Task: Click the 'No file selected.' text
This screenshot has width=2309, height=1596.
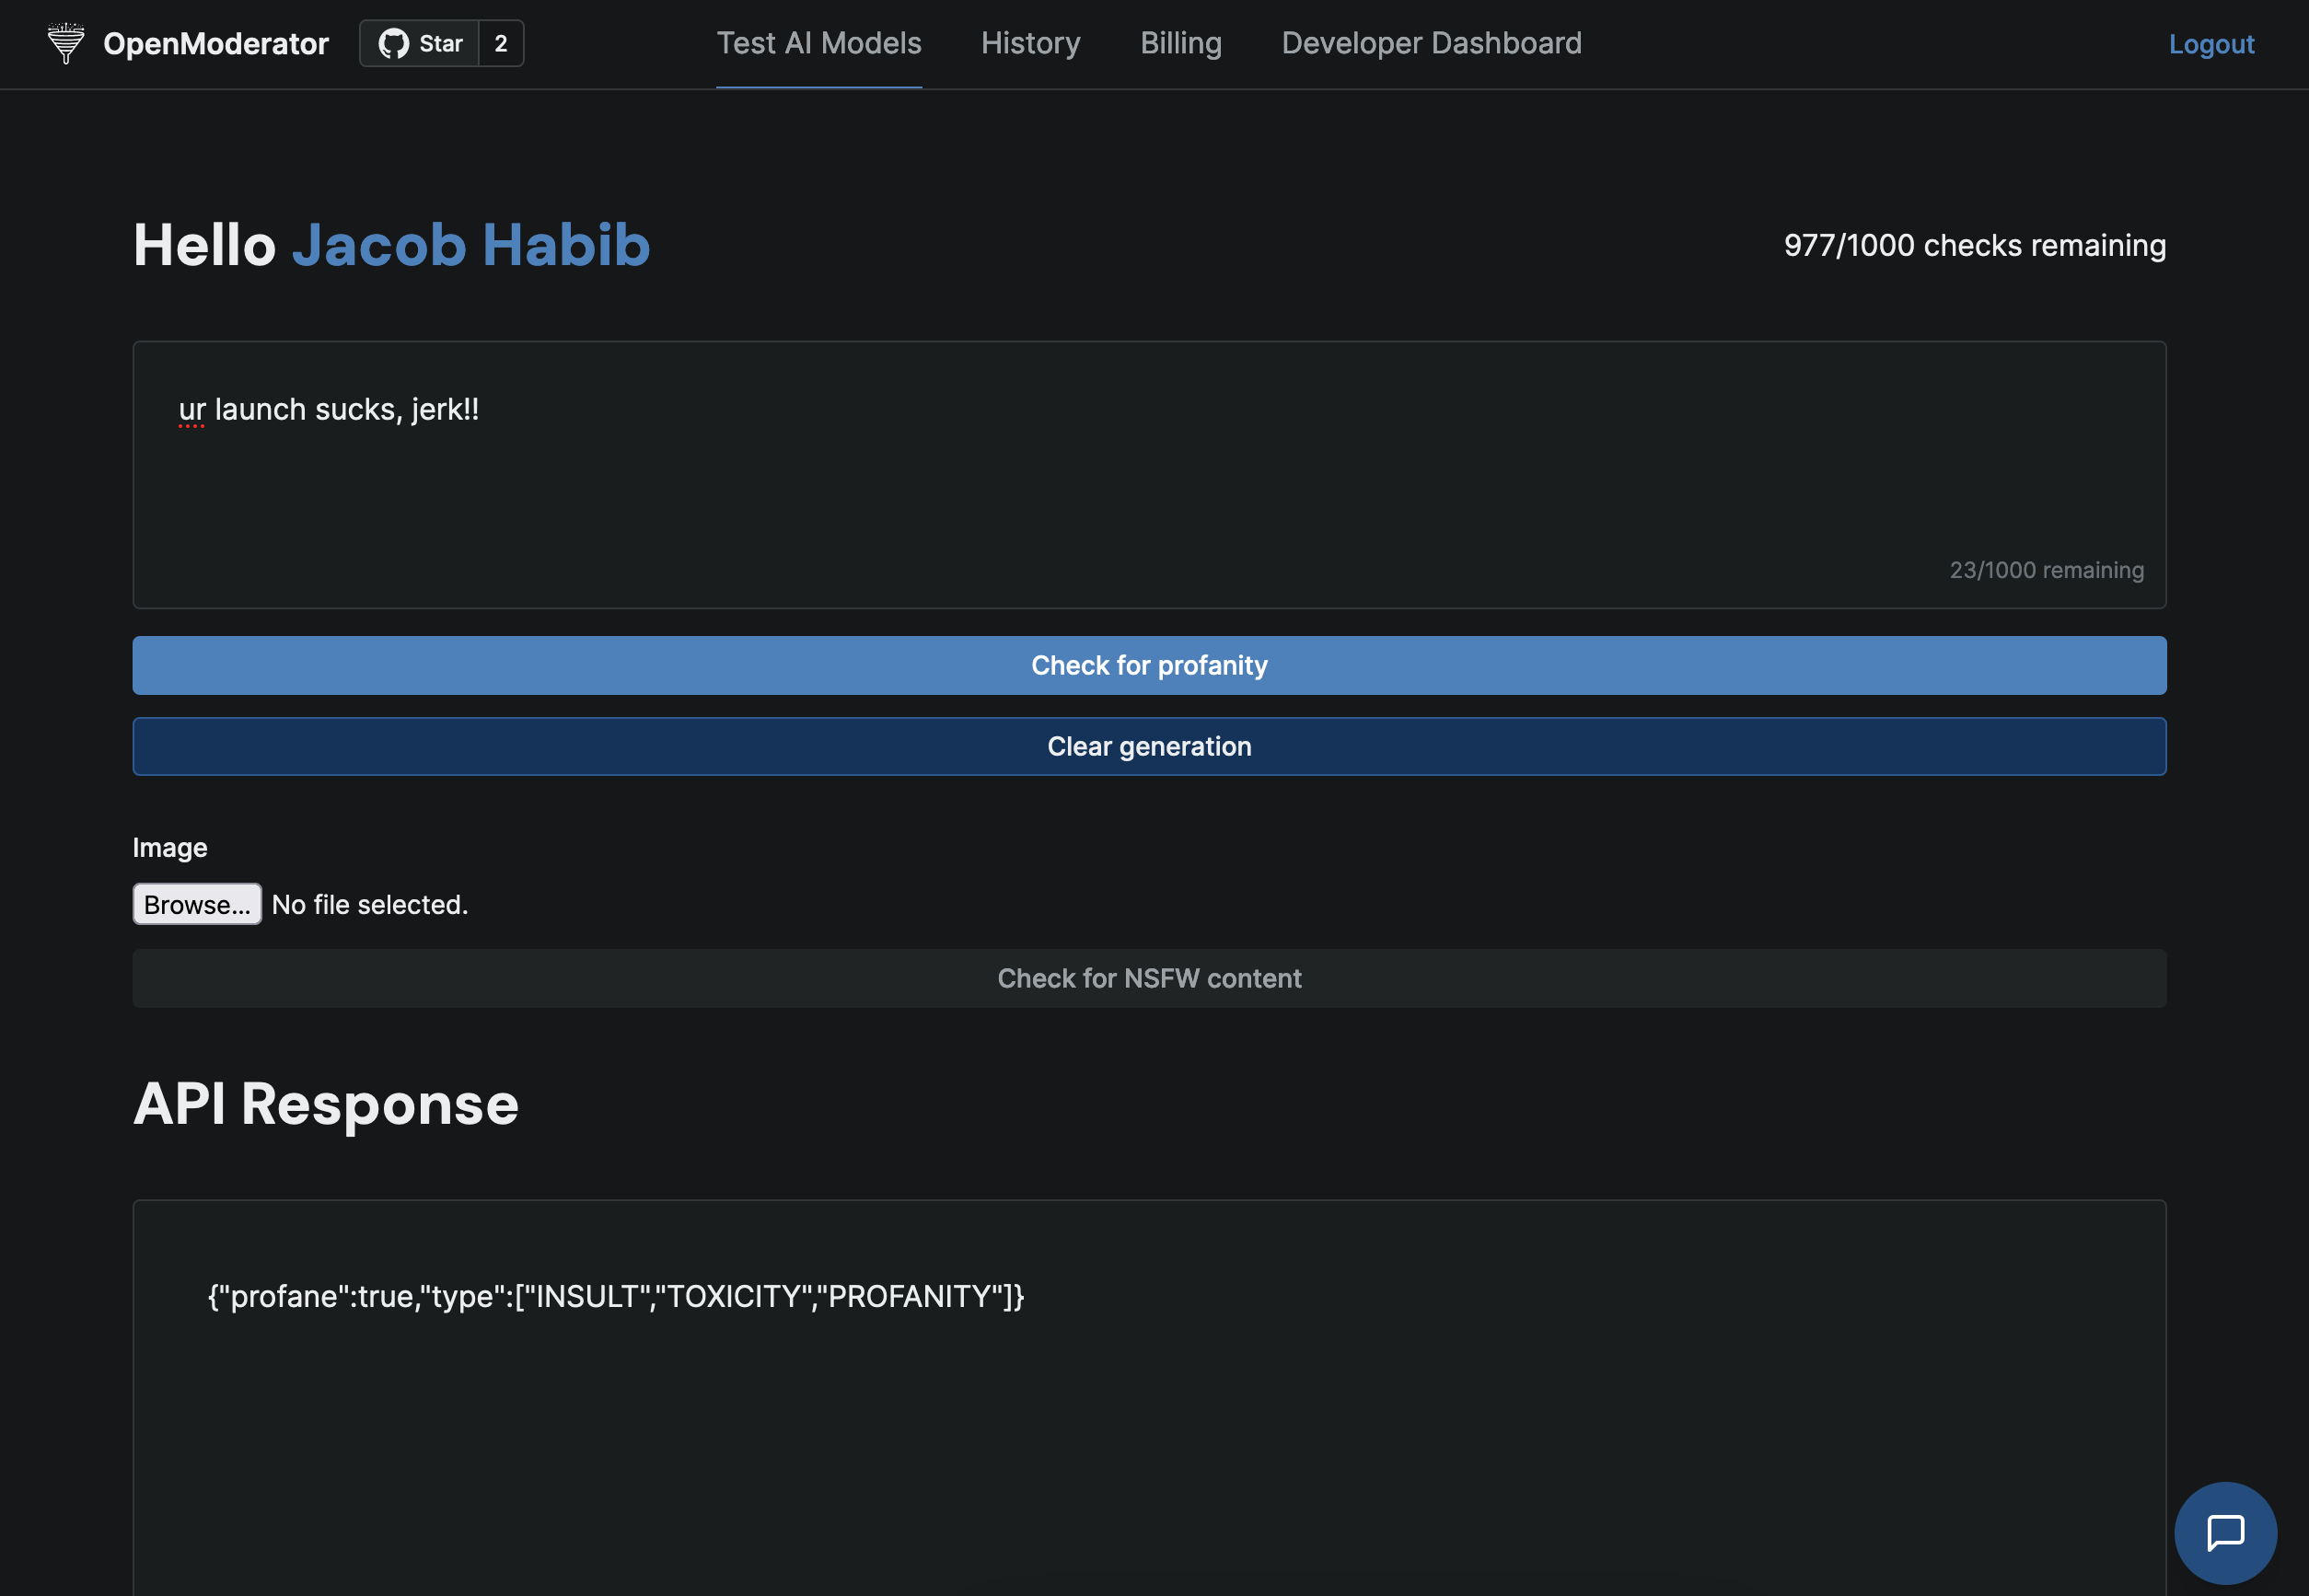Action: point(370,905)
